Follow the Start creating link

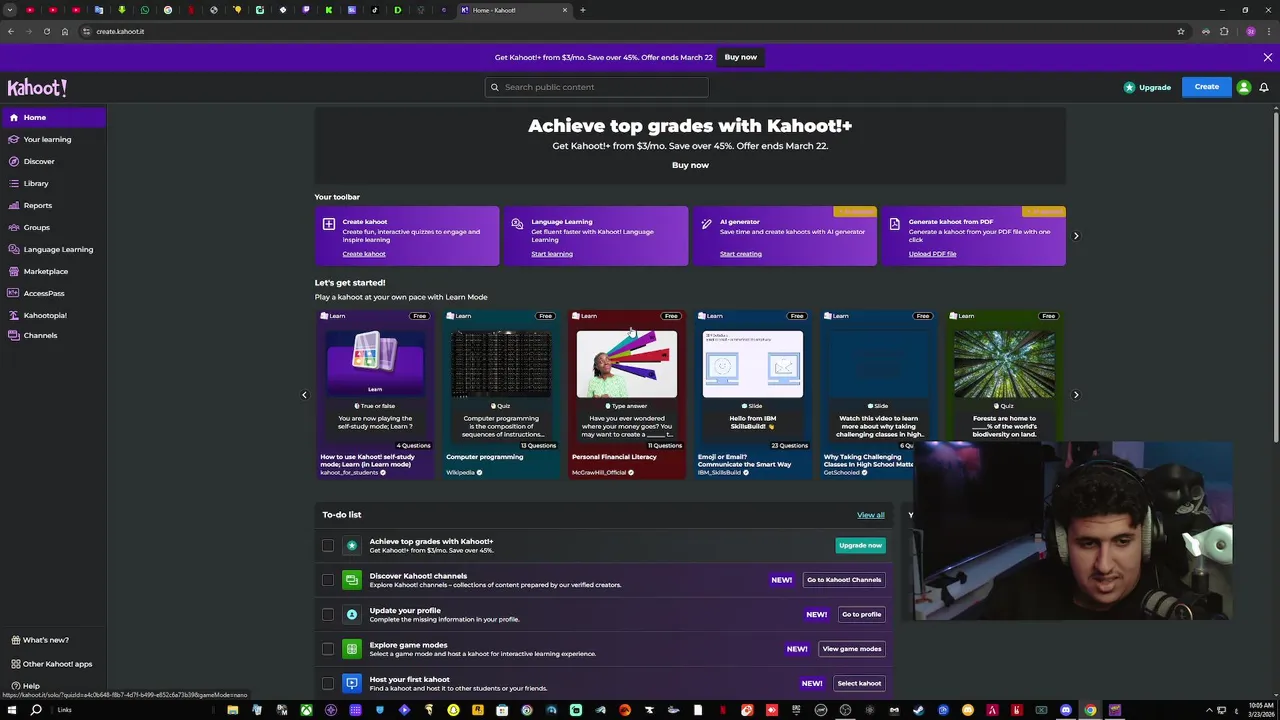point(741,254)
